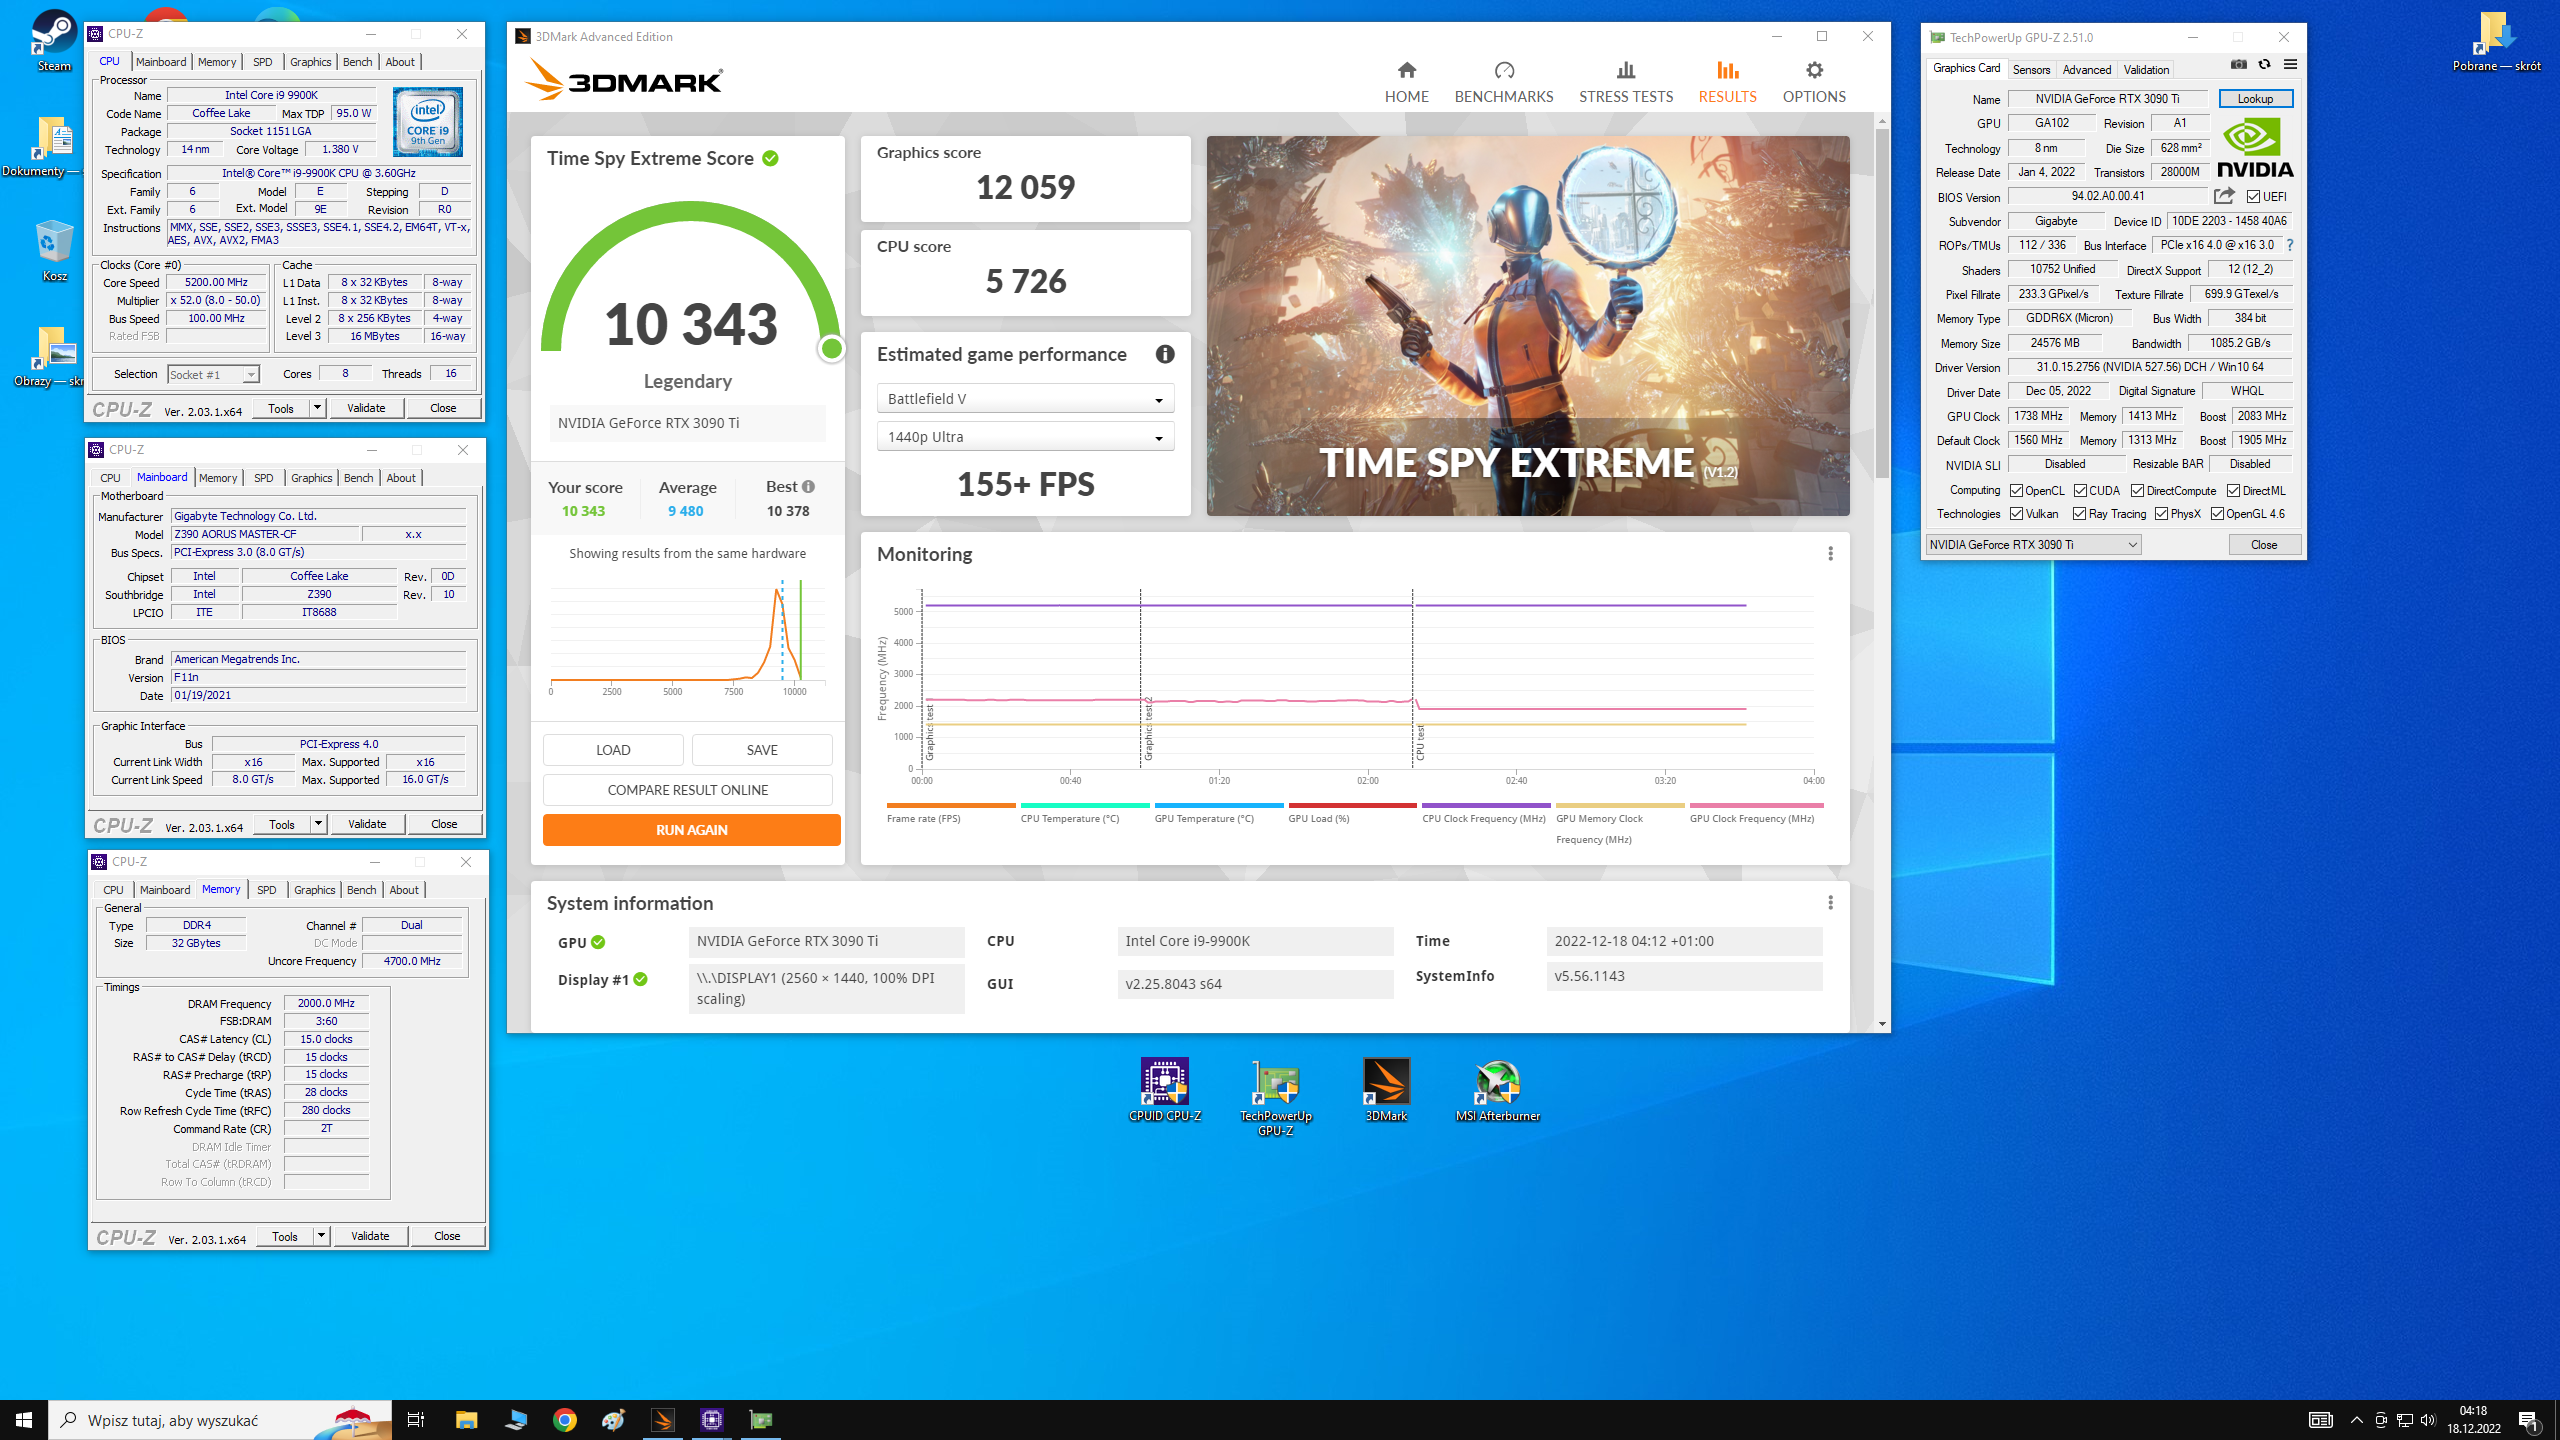Viewport: 2560px width, 1440px height.
Task: Click the GPU Temperature legend swatch
Action: (x=1218, y=805)
